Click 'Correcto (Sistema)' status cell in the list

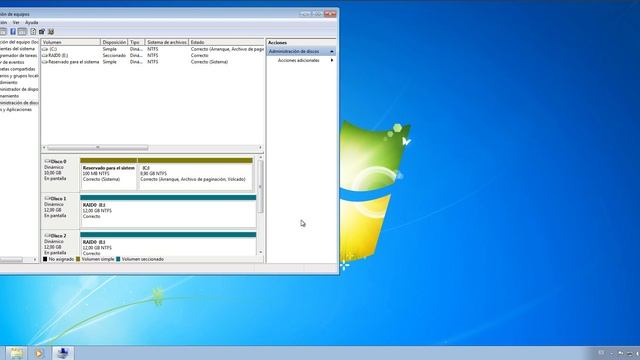tap(209, 62)
